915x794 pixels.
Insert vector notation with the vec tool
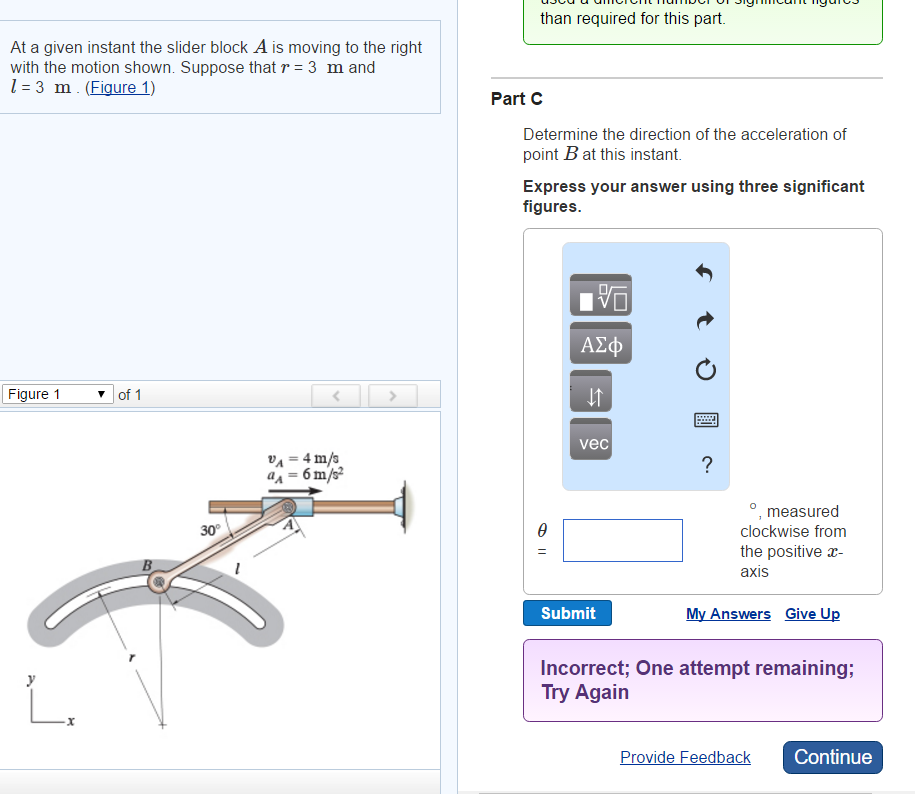590,439
